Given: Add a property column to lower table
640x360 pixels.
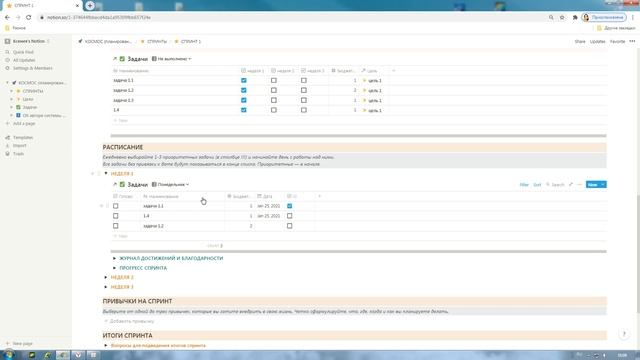Looking at the screenshot, I should 319,196.
